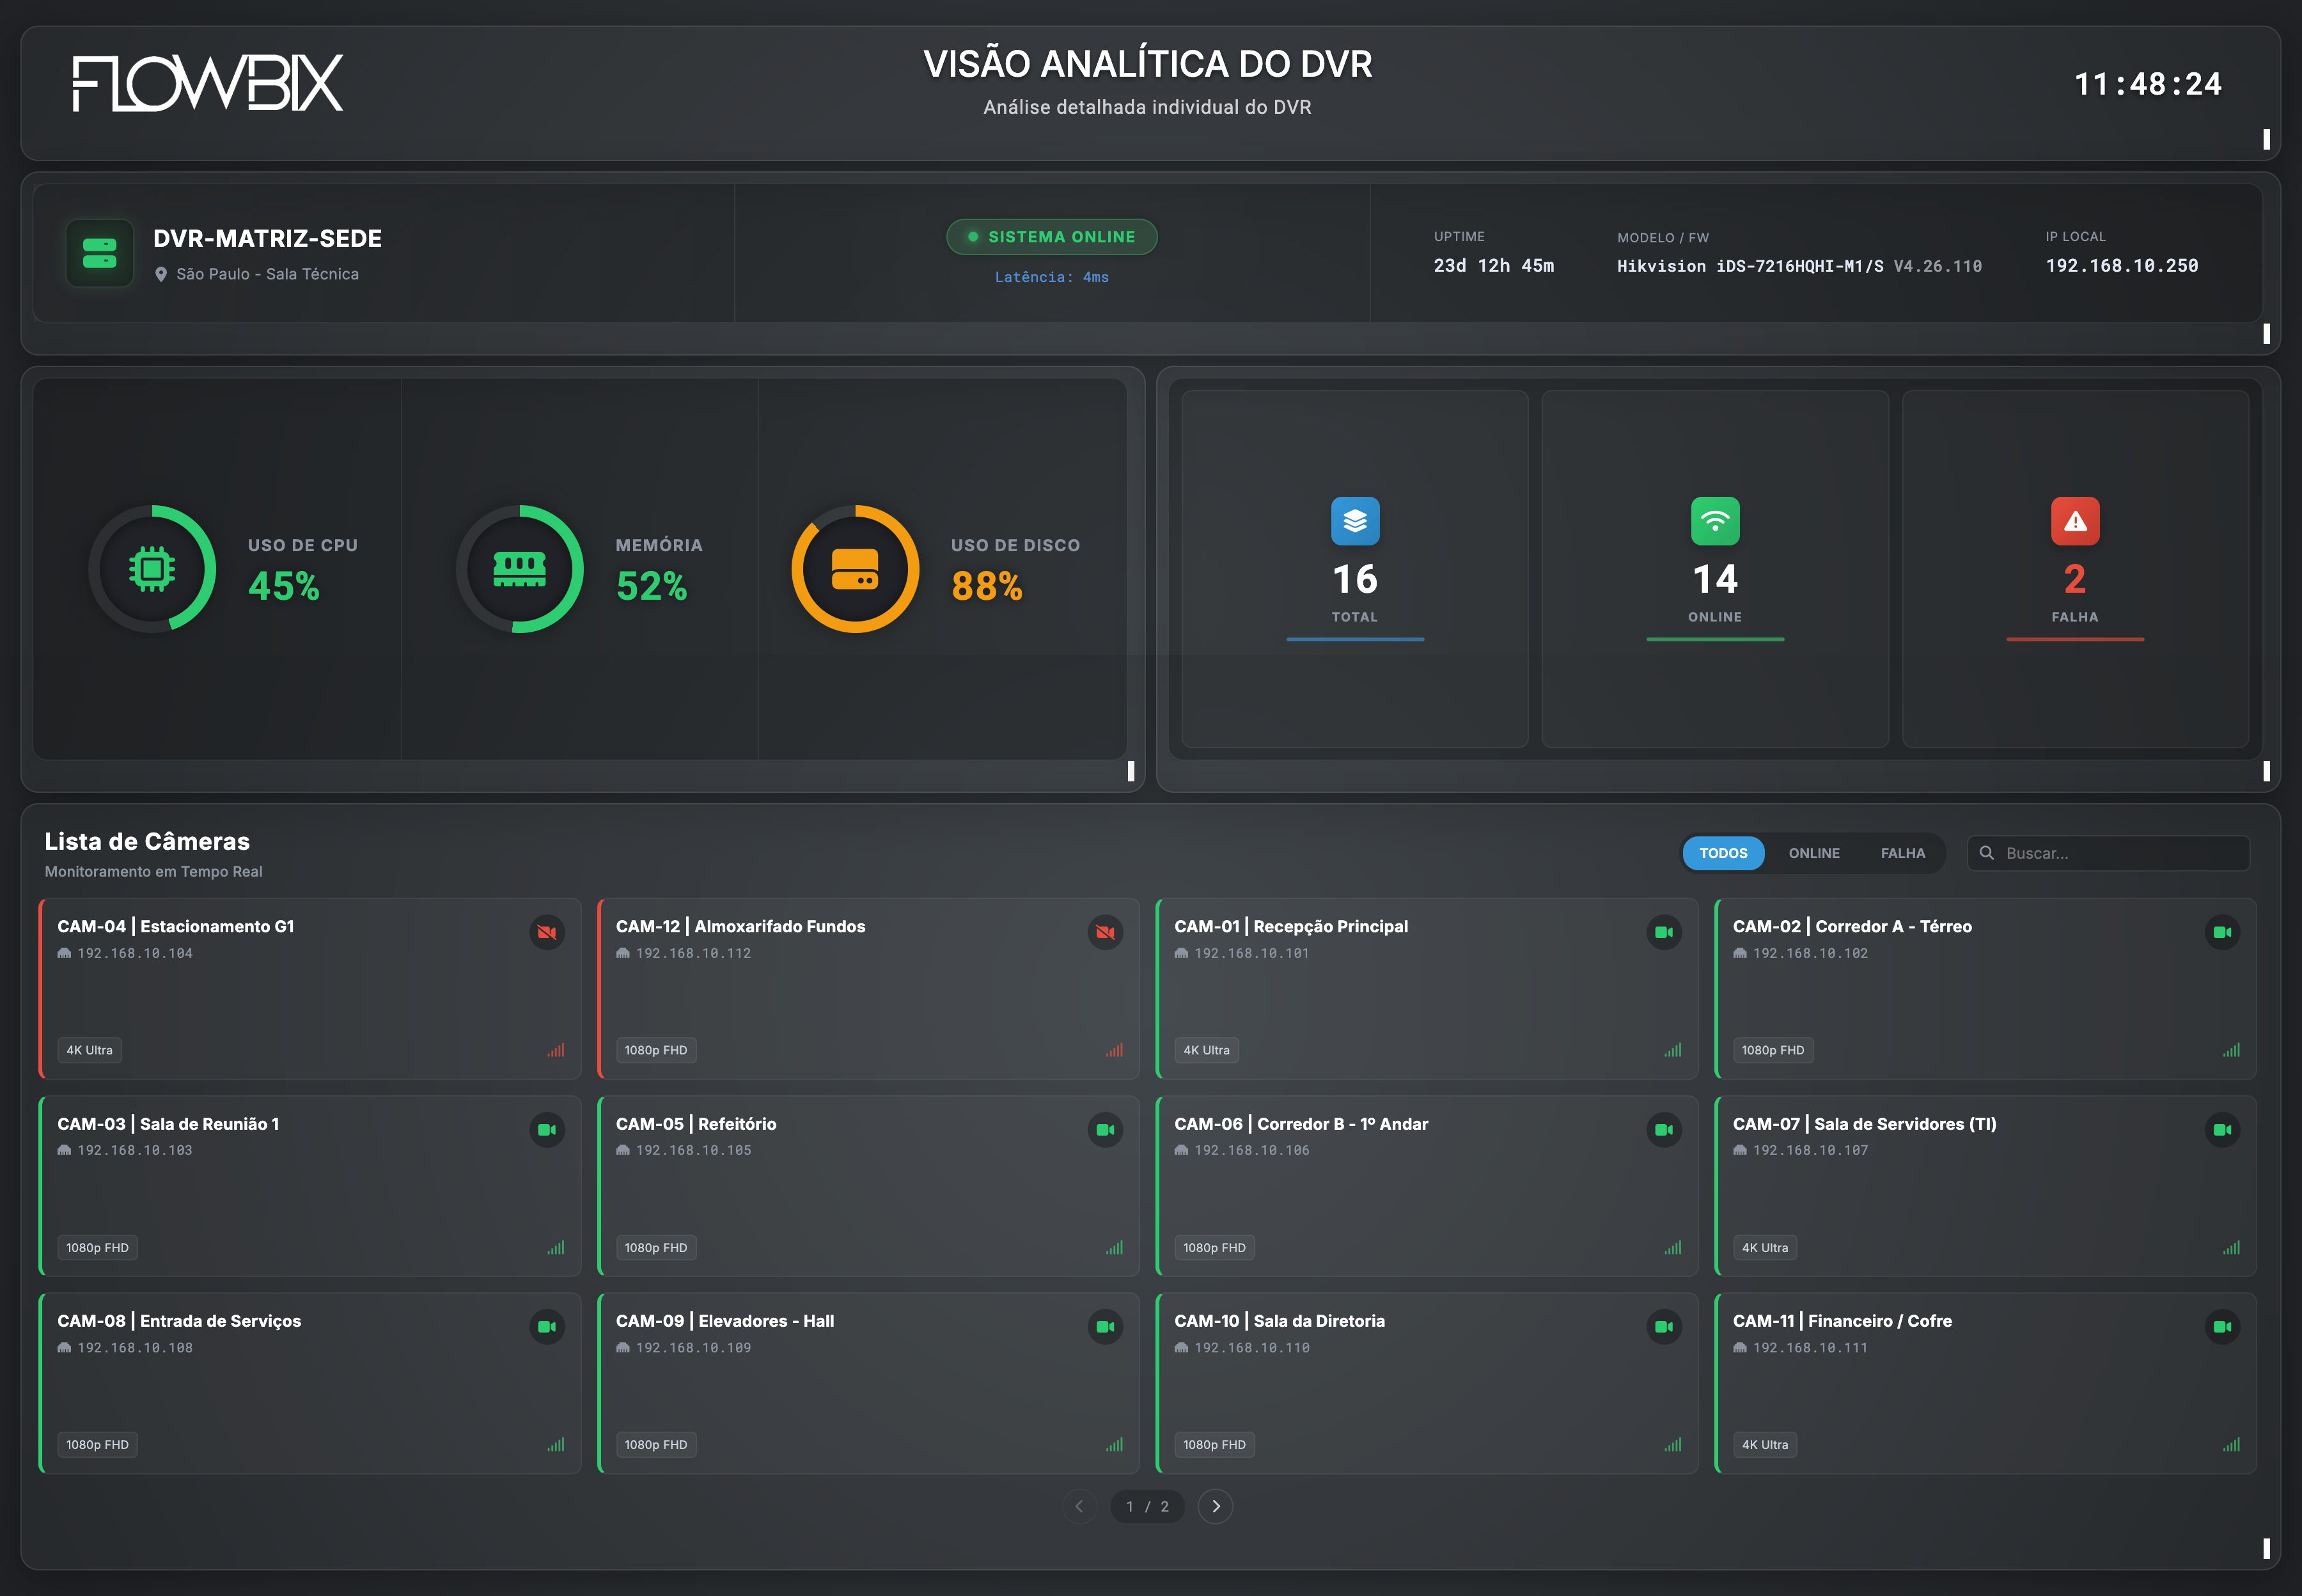Click the disk usage orange ring gauge

click(855, 569)
